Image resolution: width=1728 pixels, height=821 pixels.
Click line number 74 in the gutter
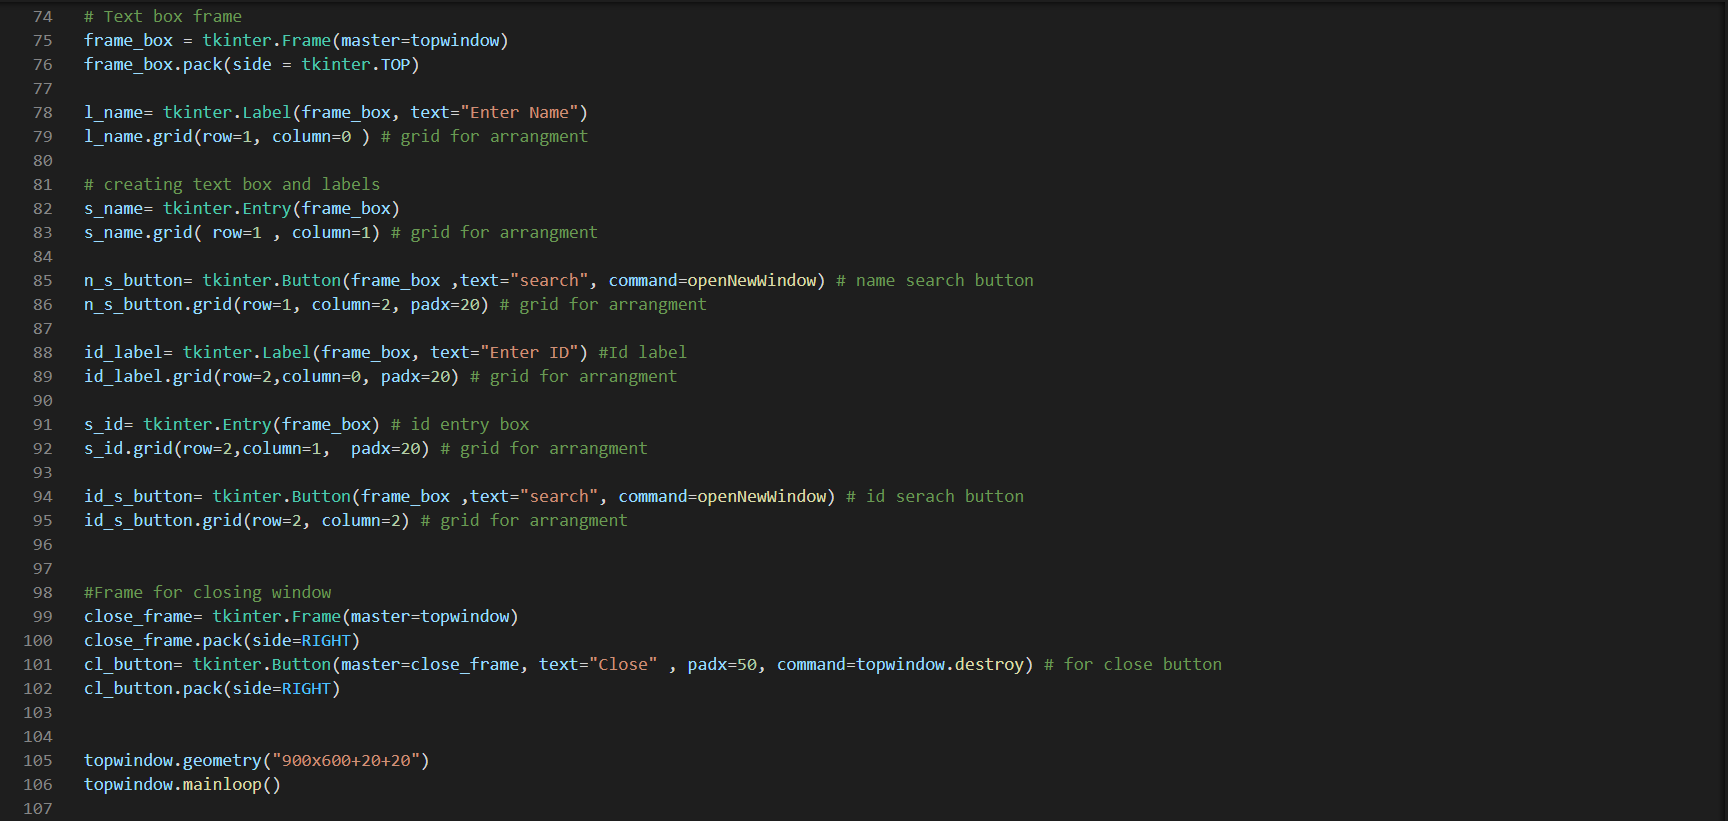click(x=42, y=16)
